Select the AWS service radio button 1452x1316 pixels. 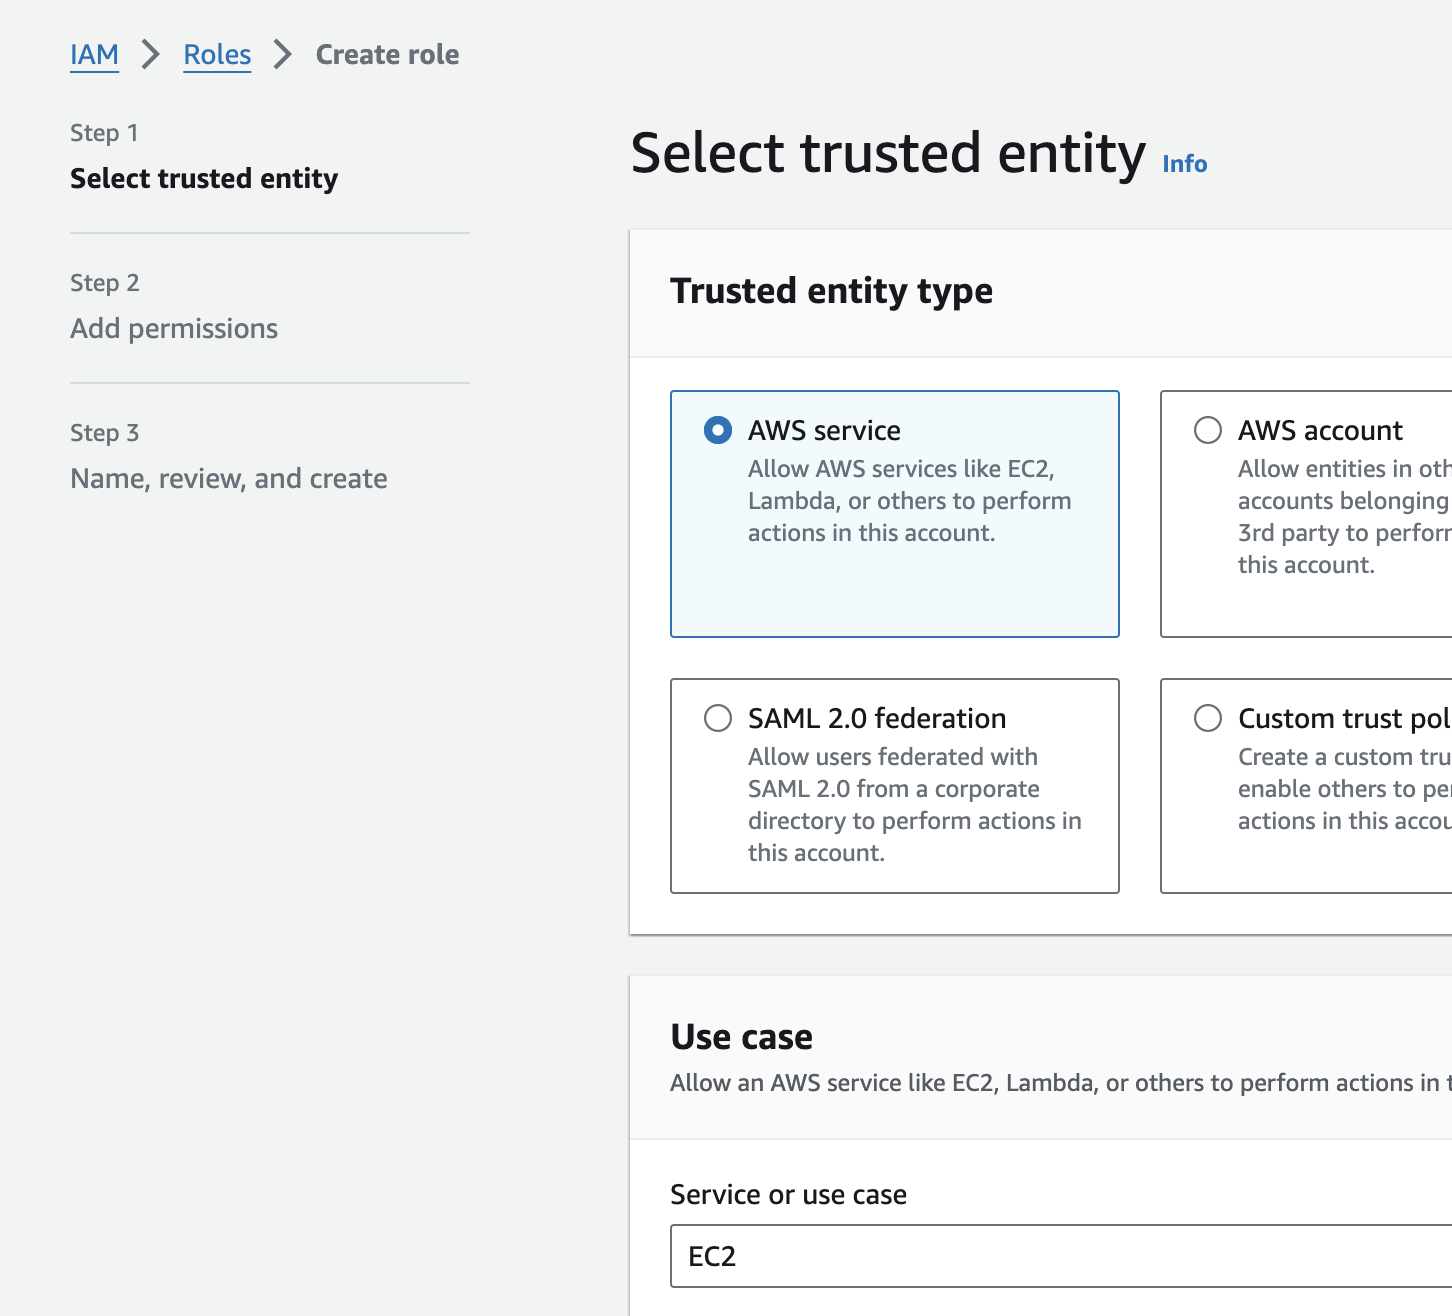click(x=718, y=430)
